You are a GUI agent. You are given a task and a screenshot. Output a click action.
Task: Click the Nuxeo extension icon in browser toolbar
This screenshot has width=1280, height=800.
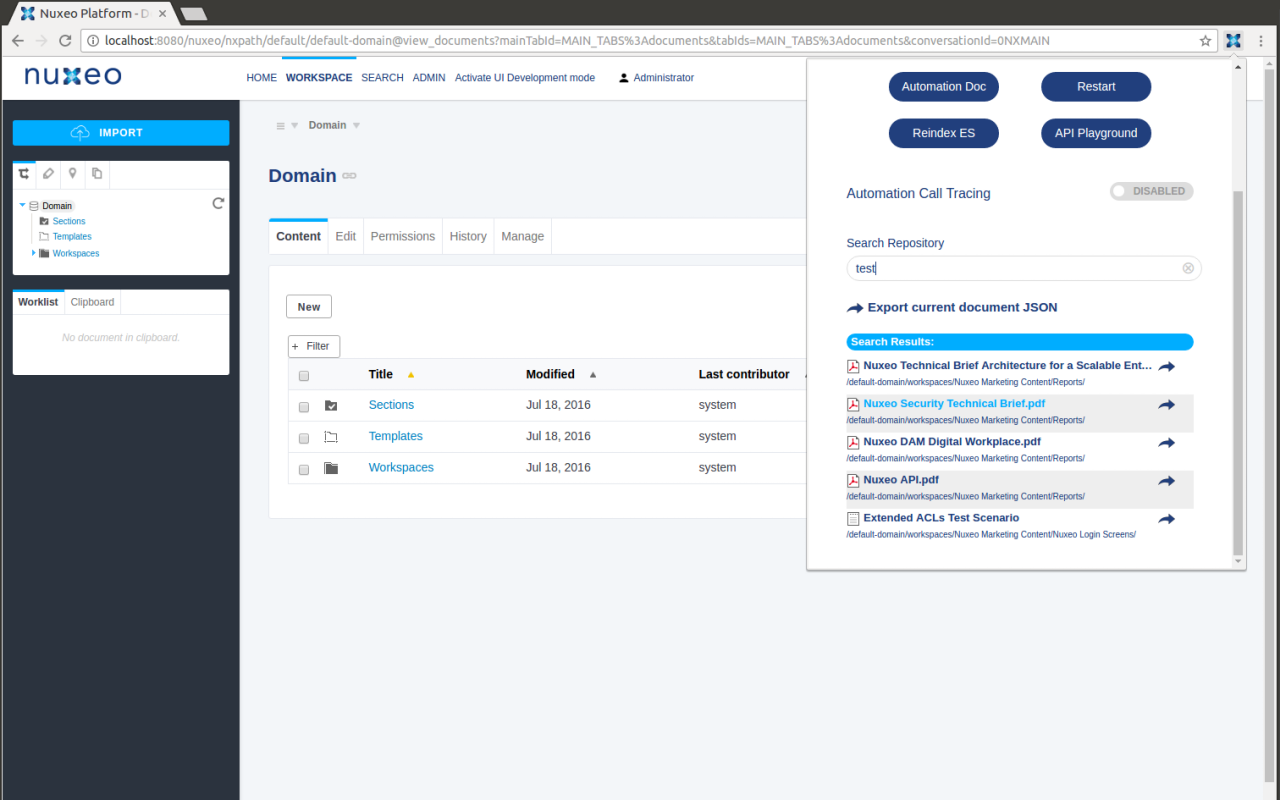pyautogui.click(x=1233, y=41)
